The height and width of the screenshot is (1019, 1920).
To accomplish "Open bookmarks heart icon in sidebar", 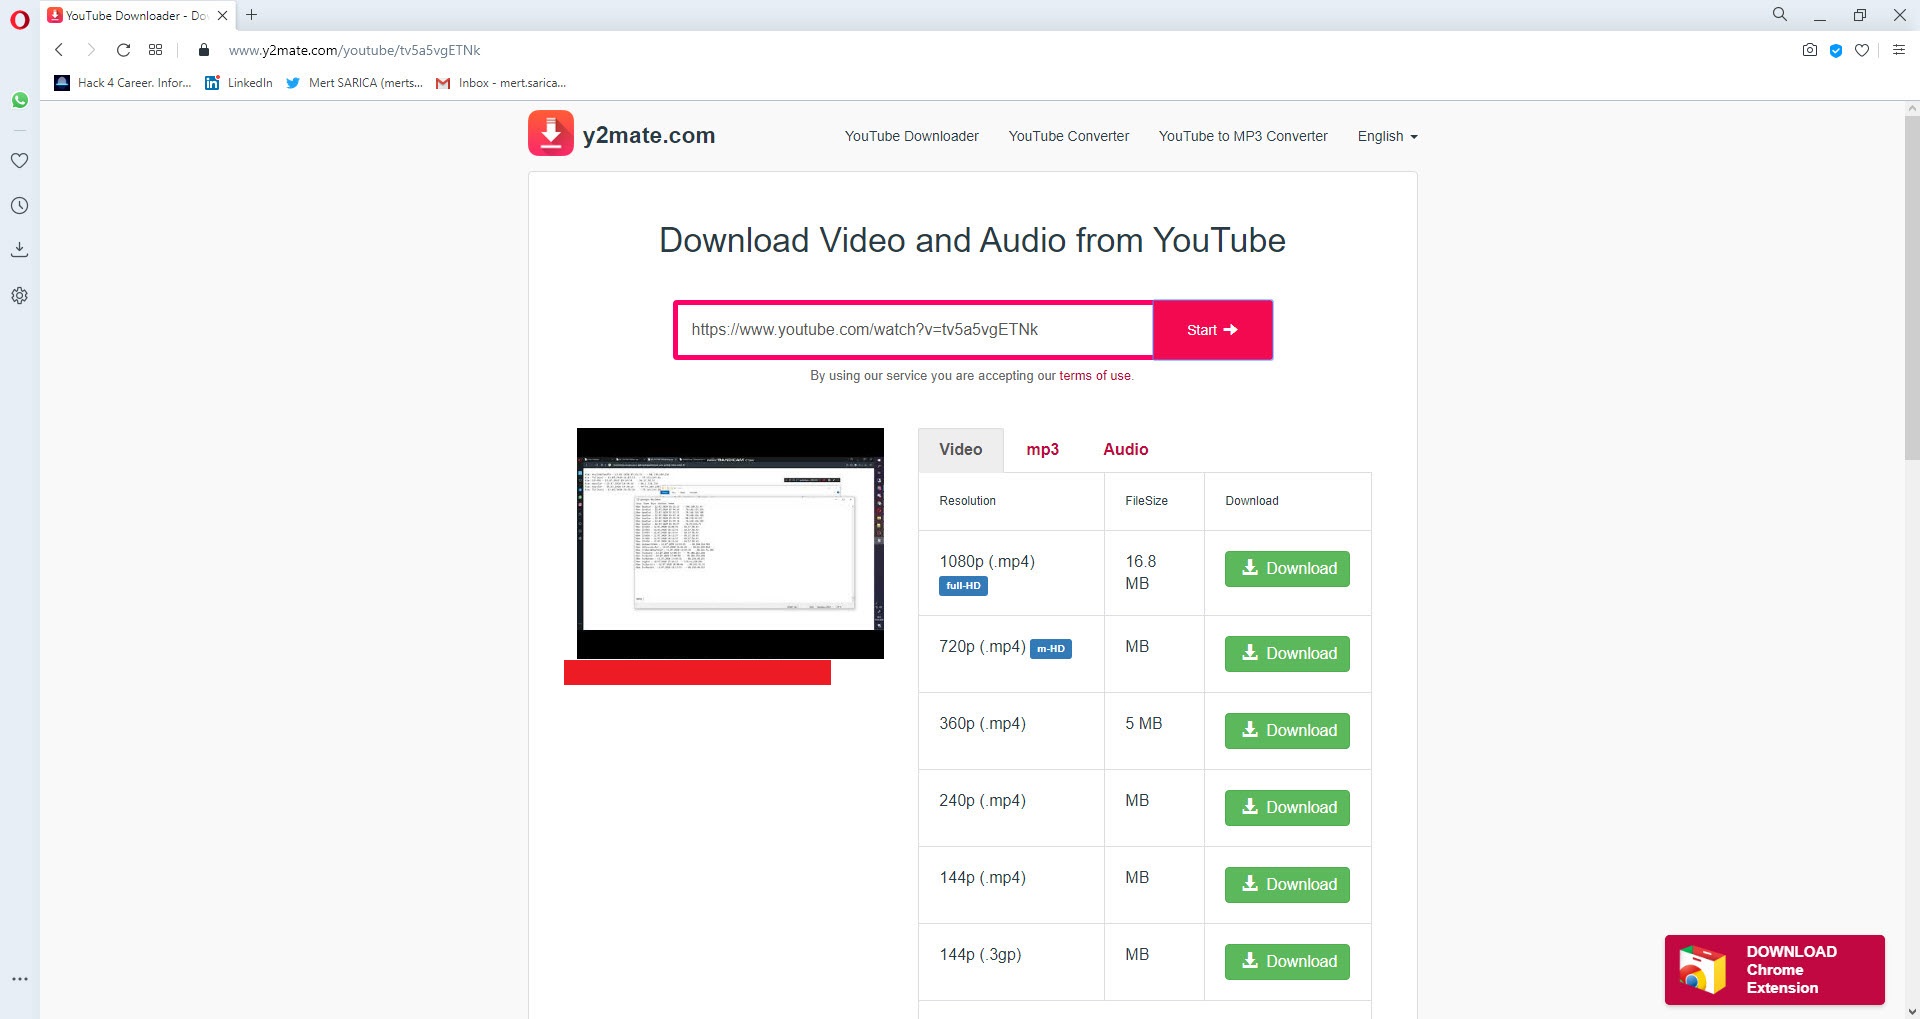I will click(x=20, y=160).
